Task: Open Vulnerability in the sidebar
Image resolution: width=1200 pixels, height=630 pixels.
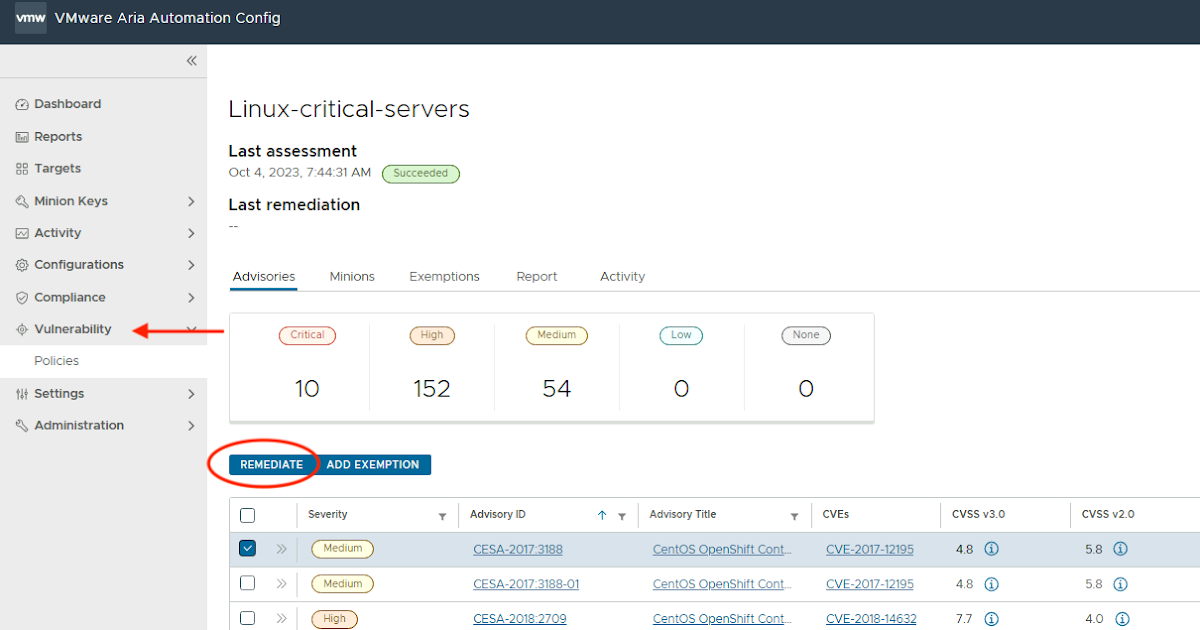Action: tap(72, 329)
